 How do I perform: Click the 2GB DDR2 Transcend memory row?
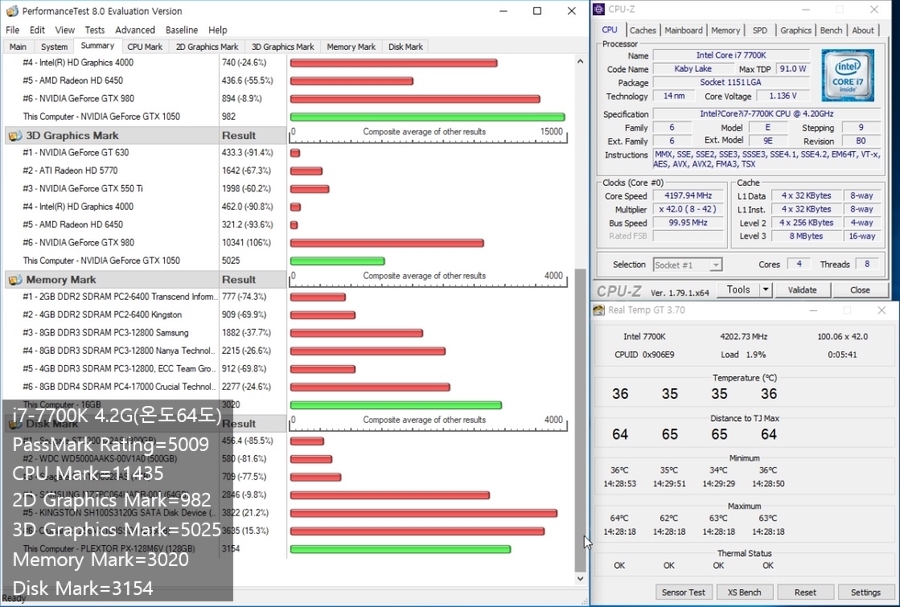tap(145, 297)
